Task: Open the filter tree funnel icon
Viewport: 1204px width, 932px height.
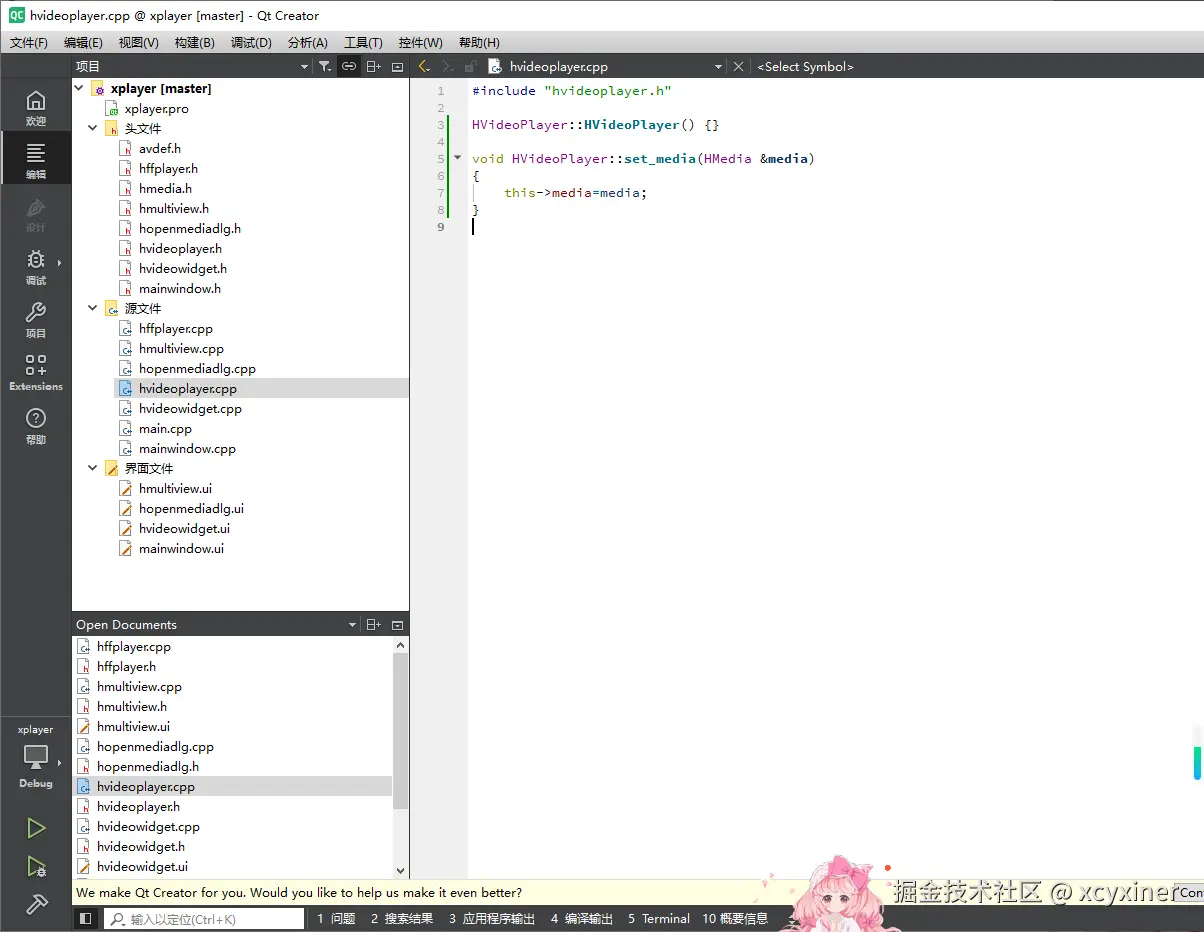Action: click(325, 66)
